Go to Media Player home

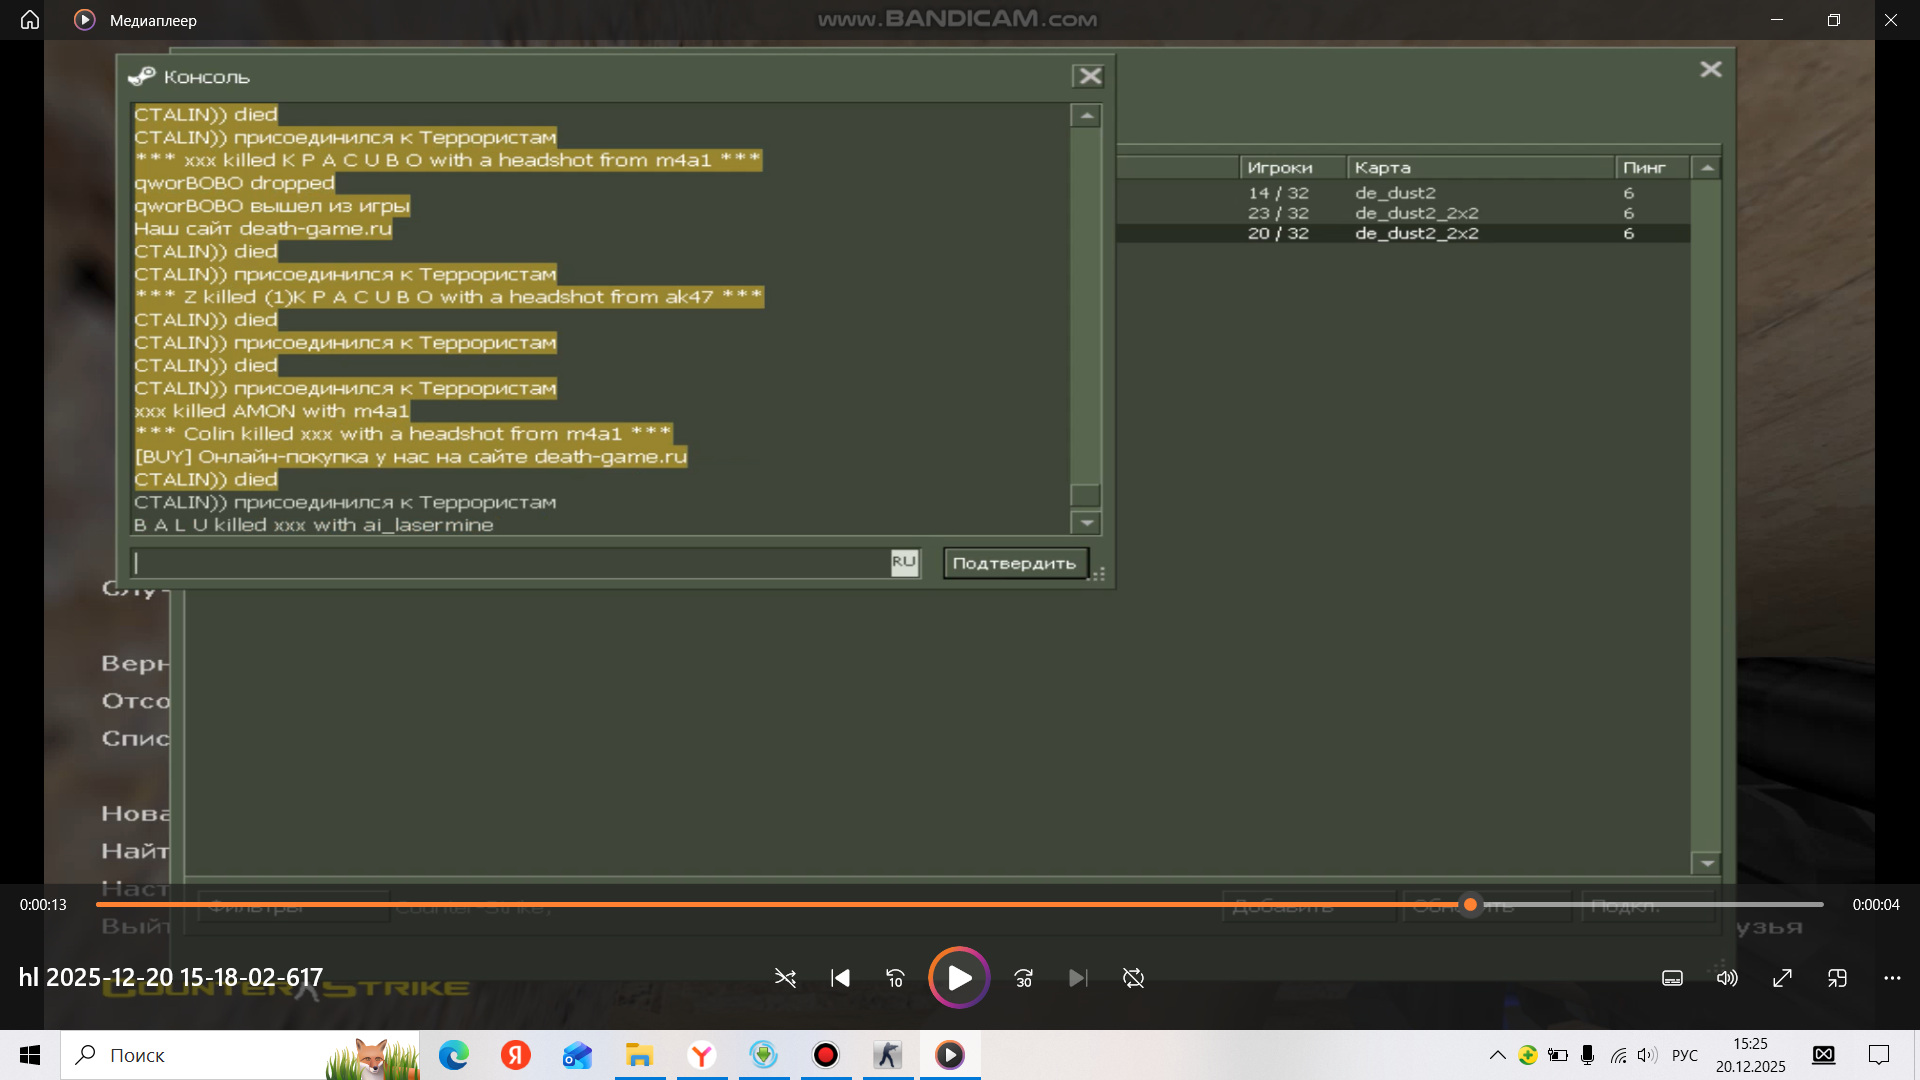[30, 20]
